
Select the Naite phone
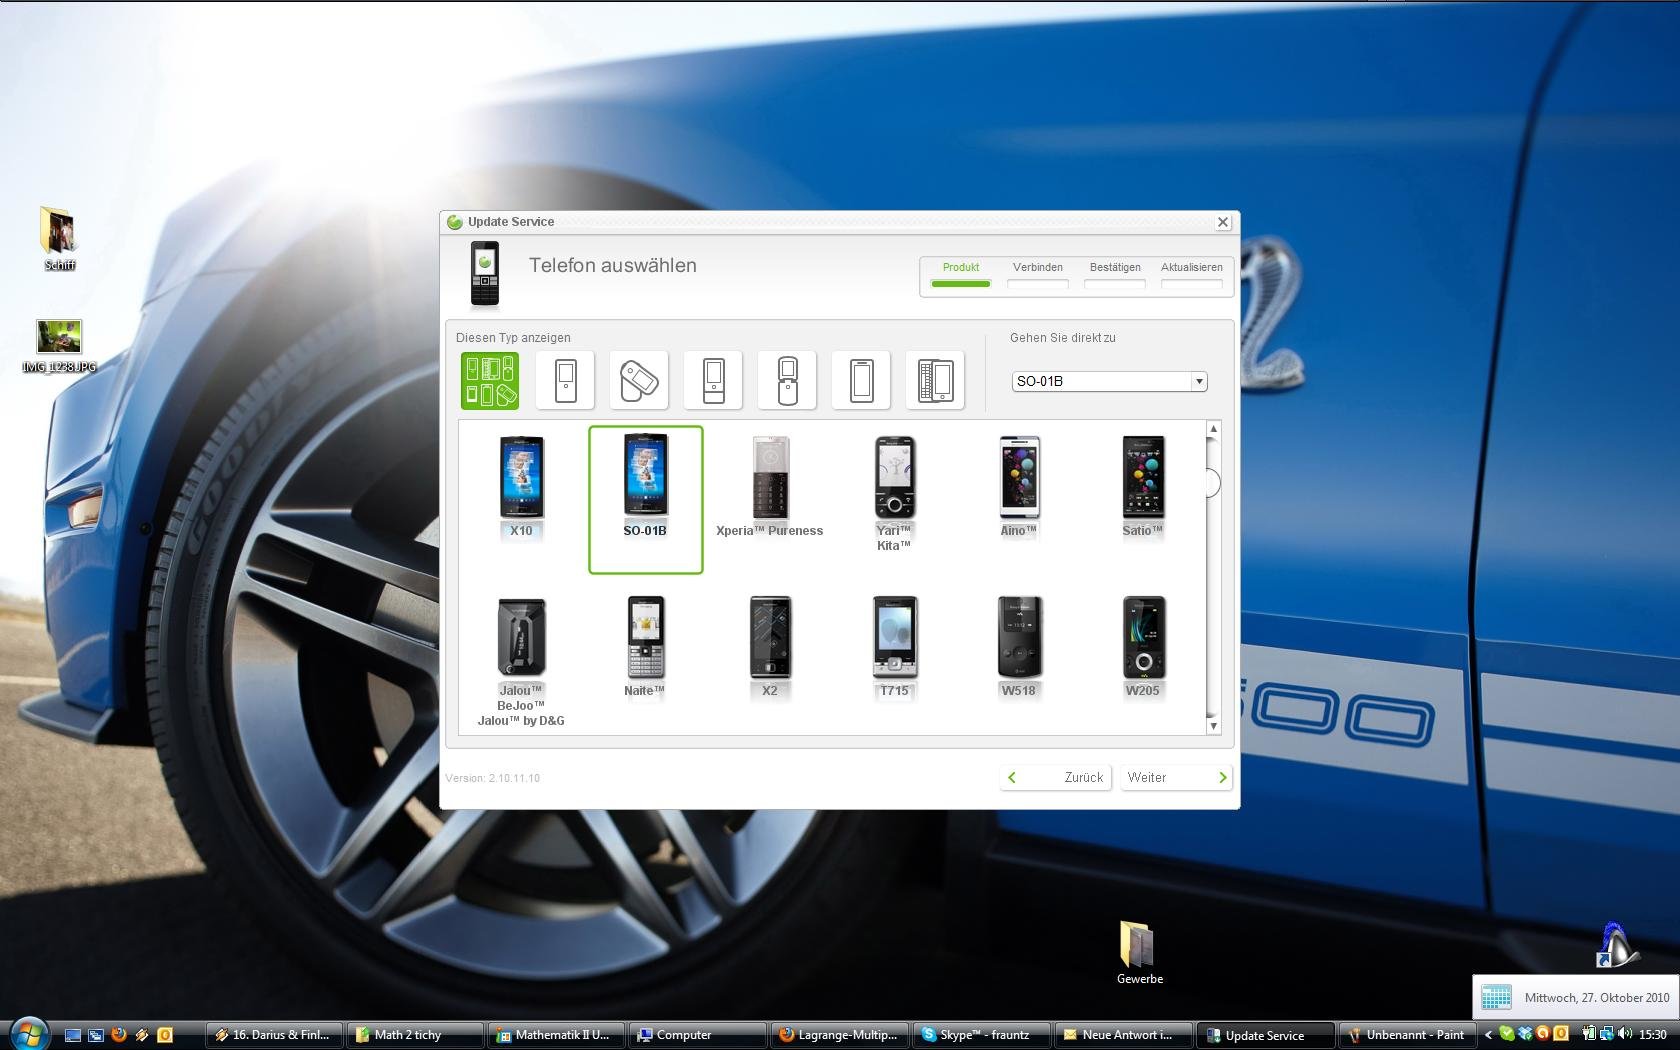pos(645,647)
